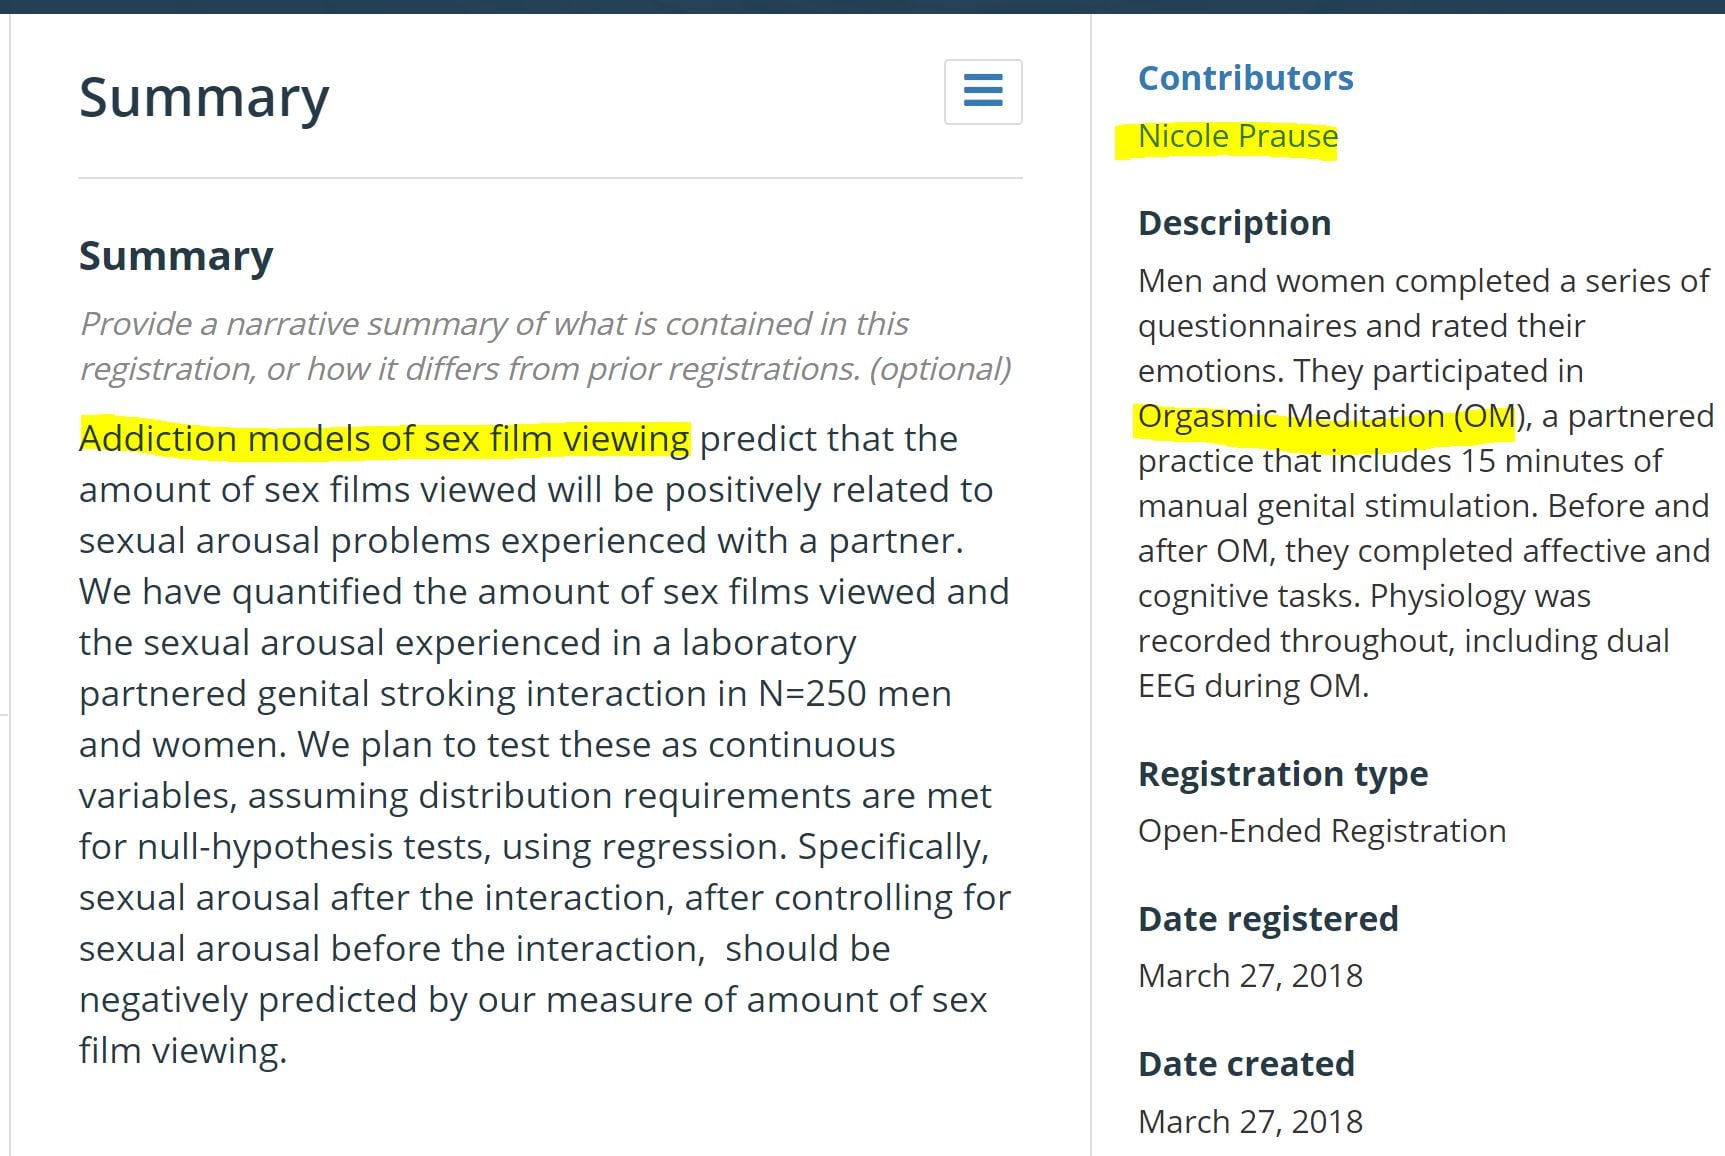Image resolution: width=1725 pixels, height=1156 pixels.
Task: Open the hamburger menu beside Summary title
Action: coord(982,91)
